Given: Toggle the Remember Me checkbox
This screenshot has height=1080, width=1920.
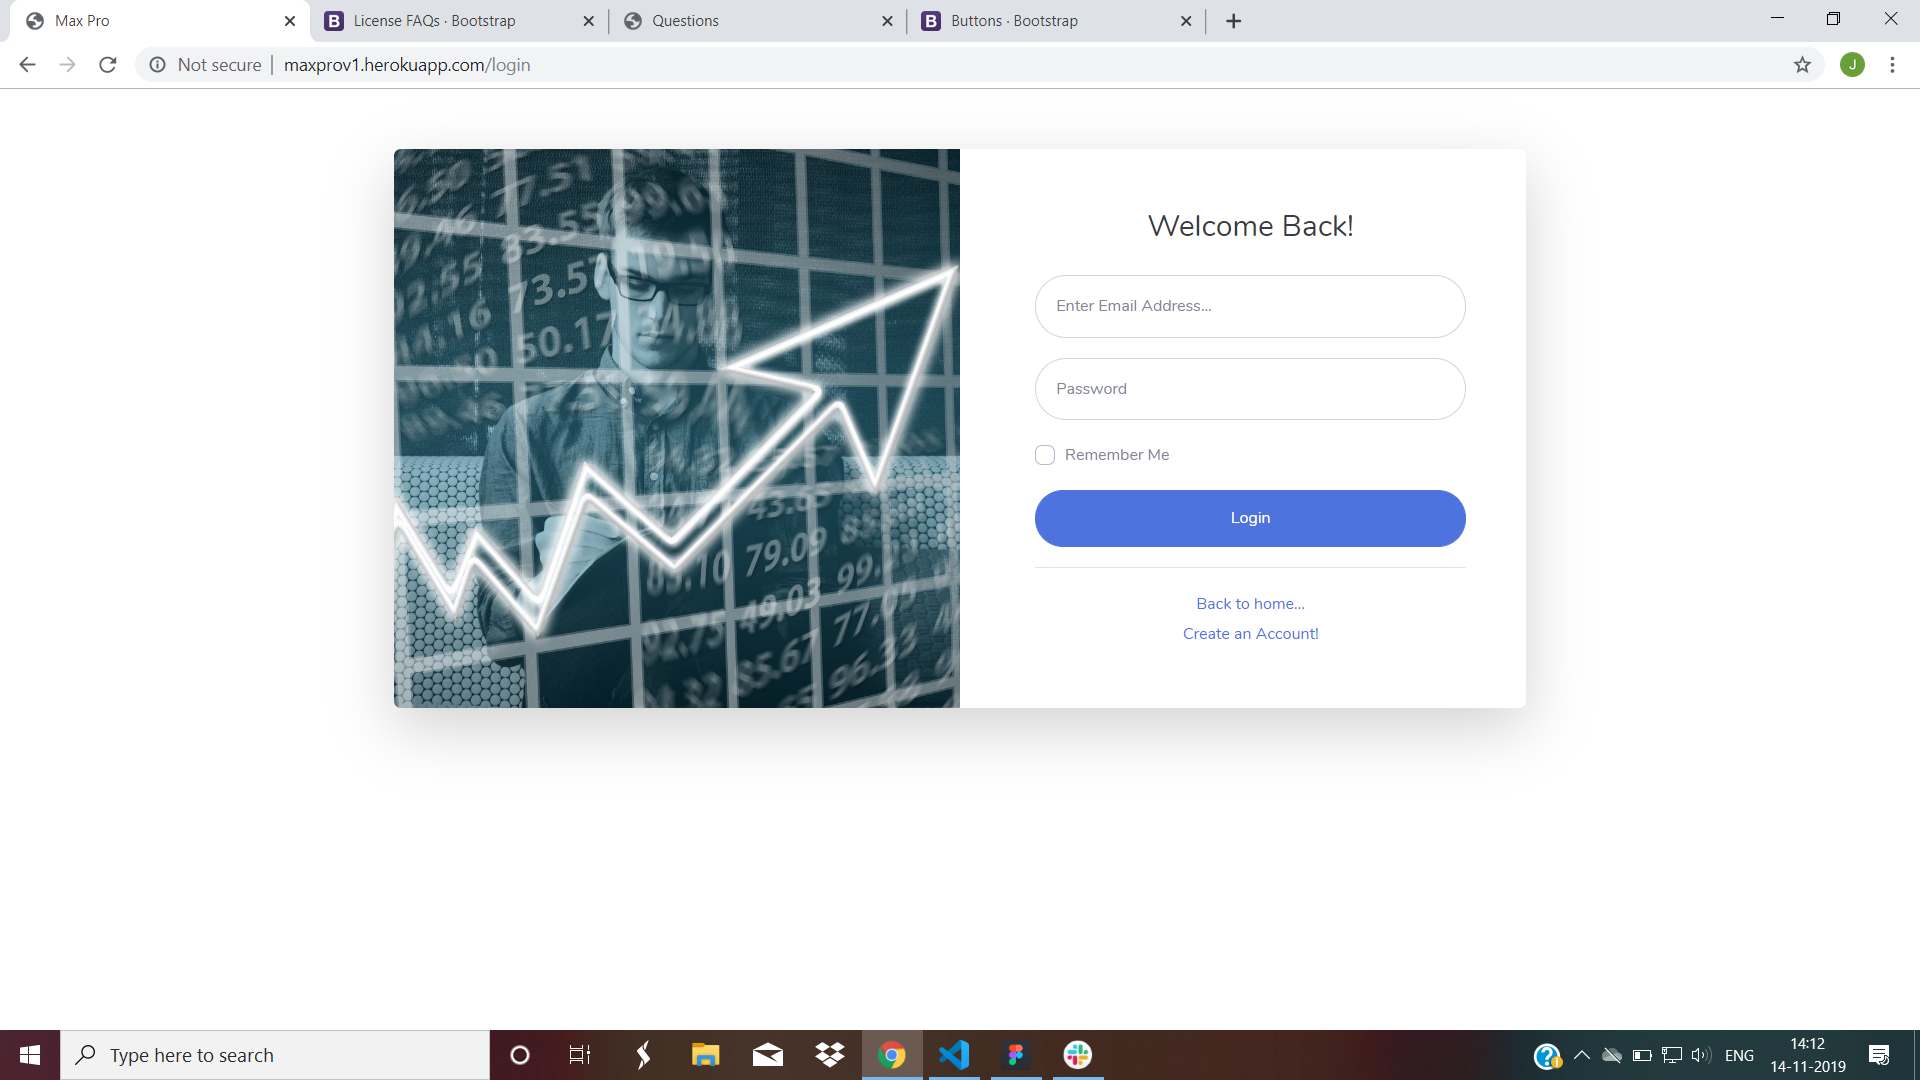Looking at the screenshot, I should click(1044, 454).
